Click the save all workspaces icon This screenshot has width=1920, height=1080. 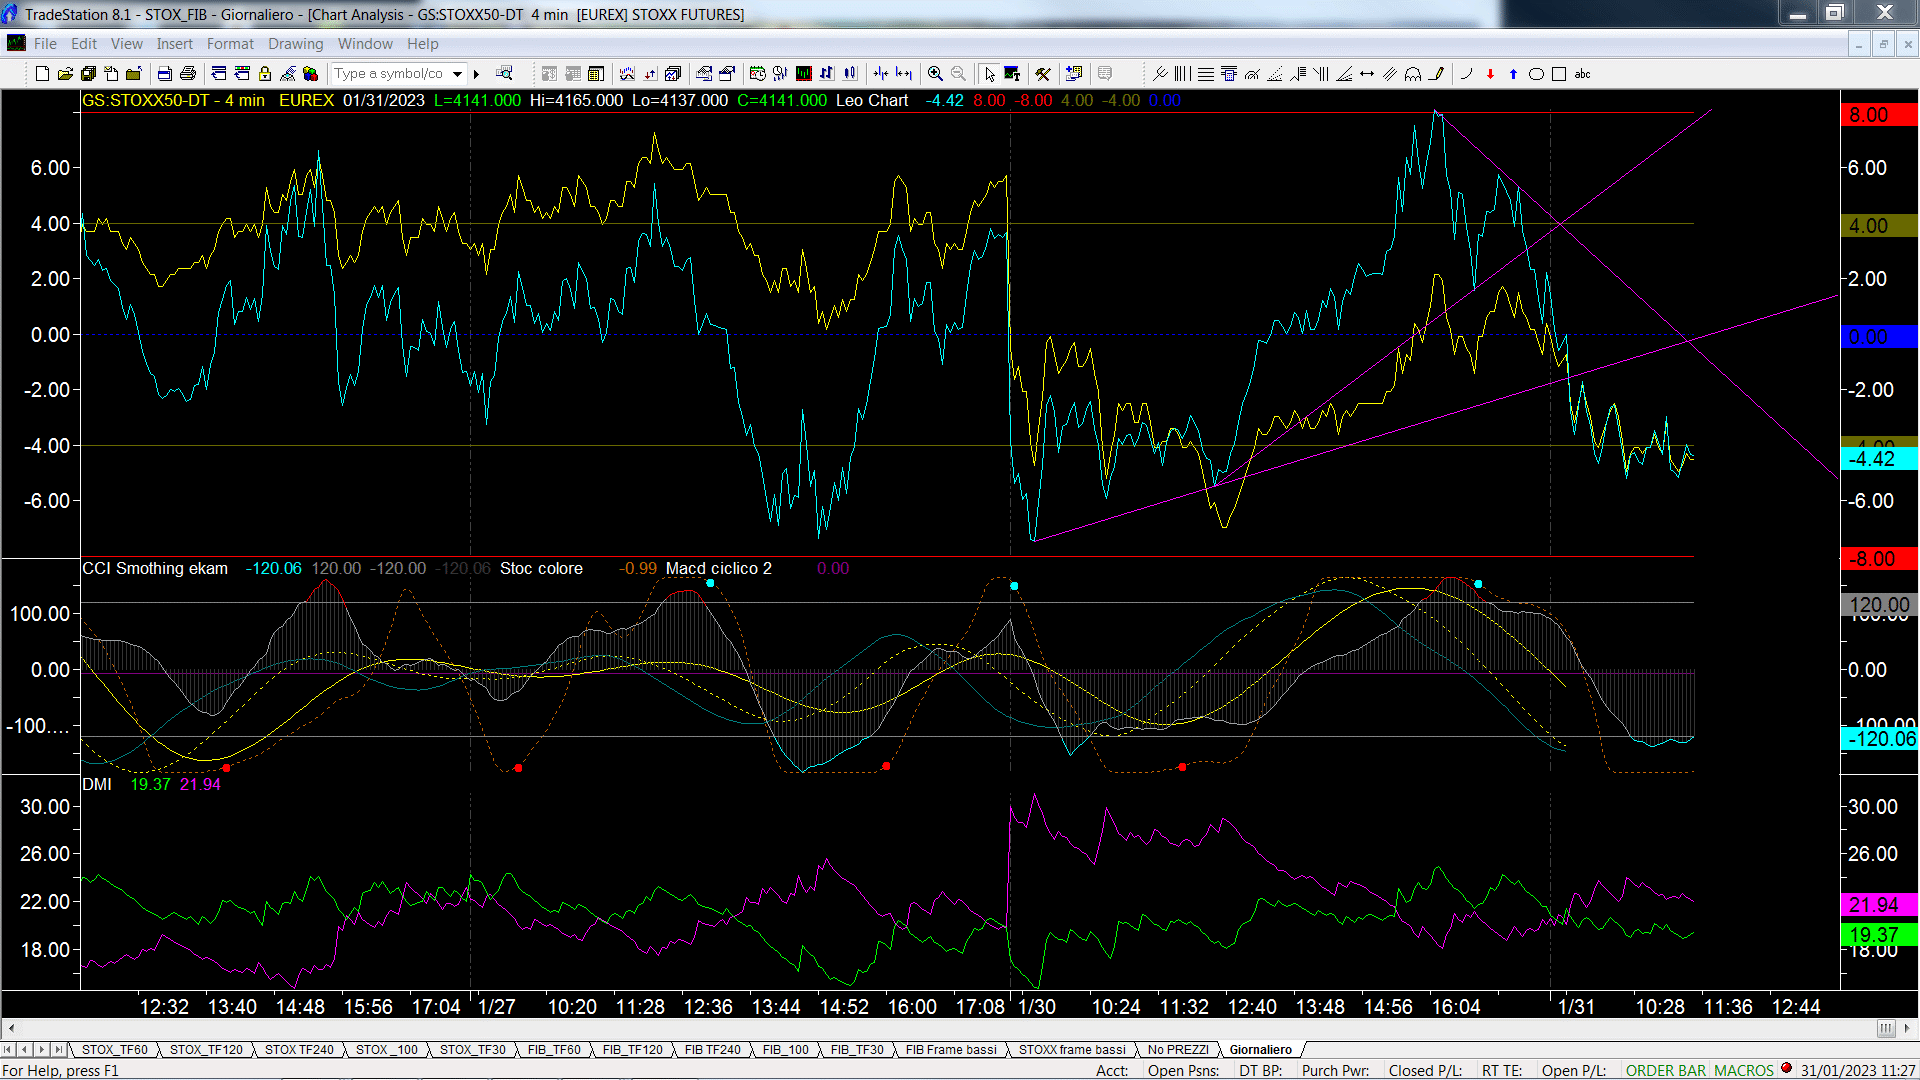(88, 74)
